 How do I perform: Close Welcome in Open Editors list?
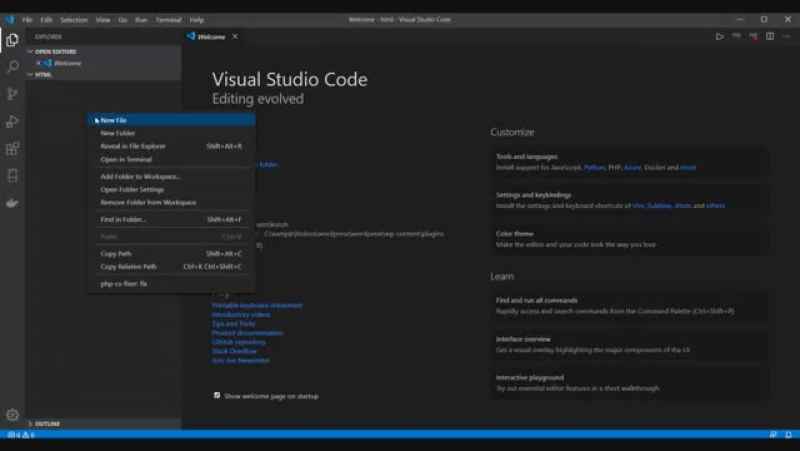coord(38,63)
